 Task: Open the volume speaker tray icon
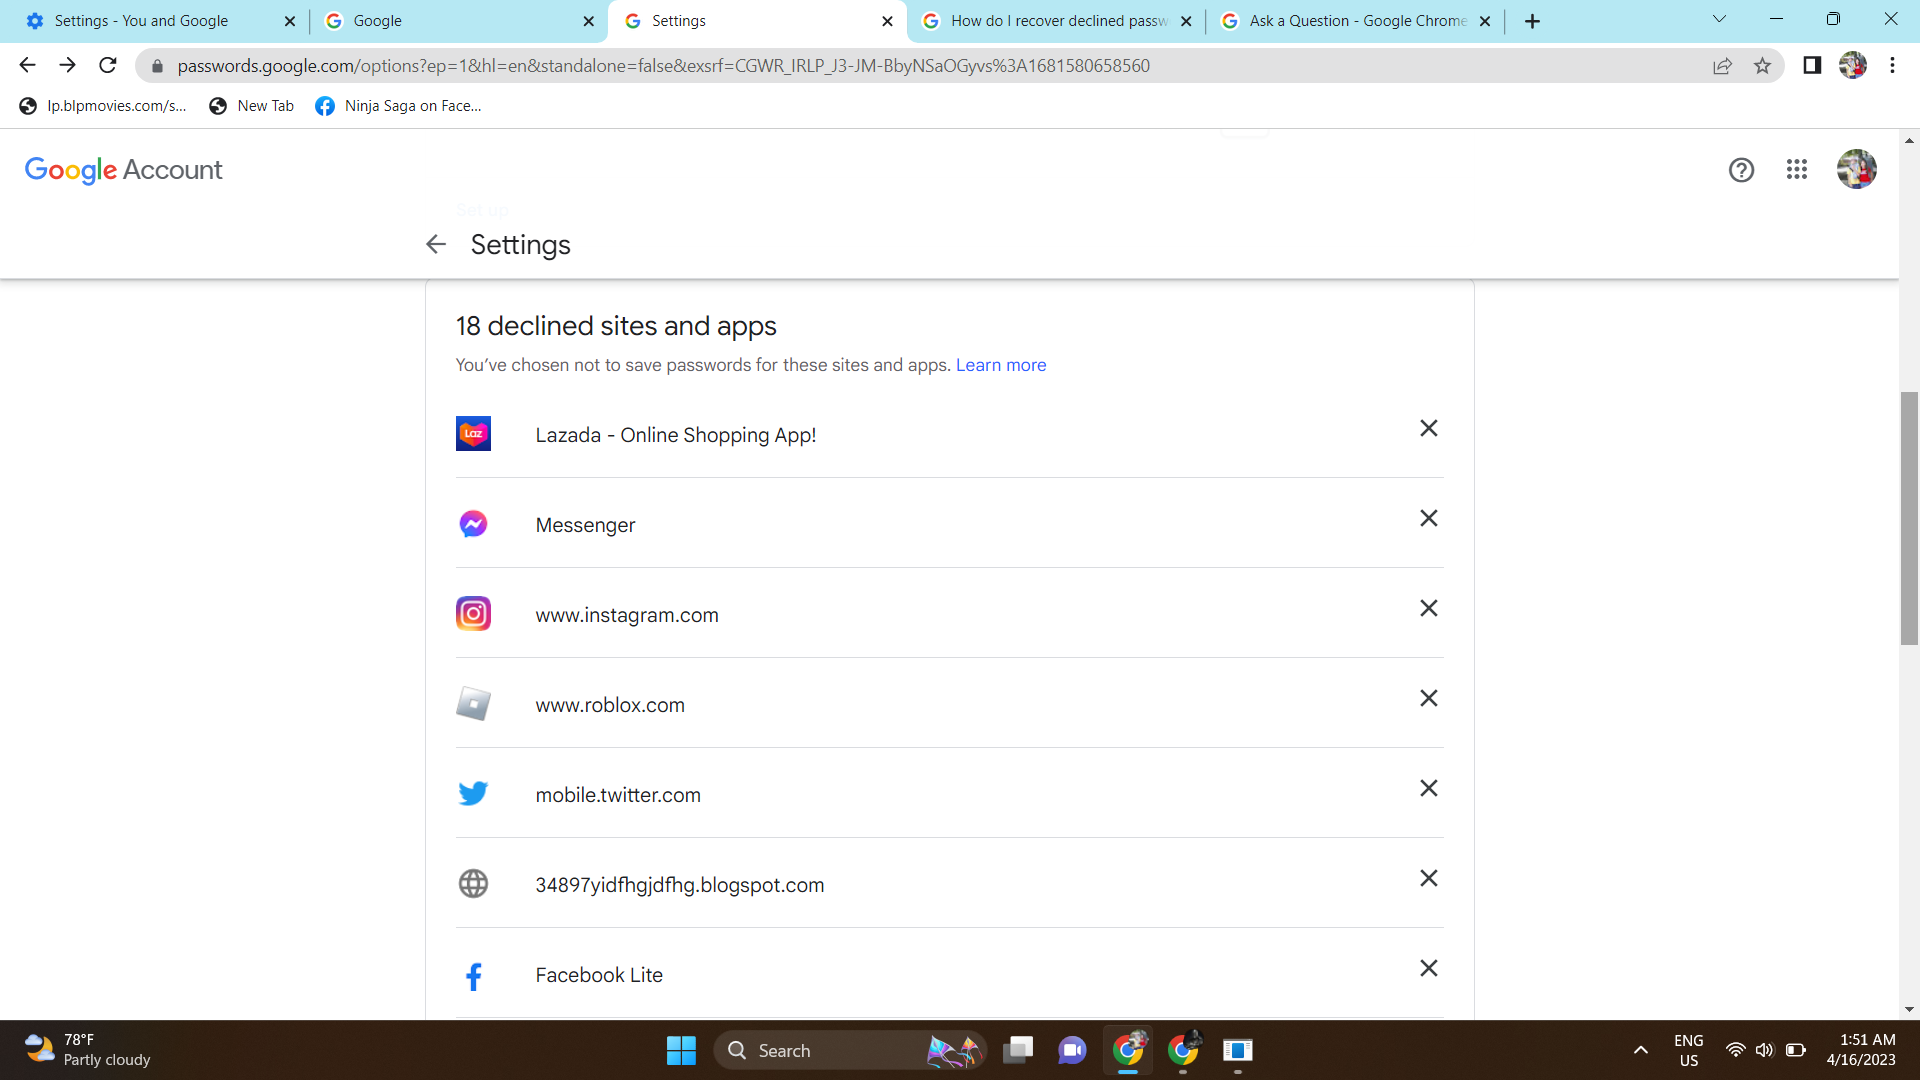click(1765, 1050)
